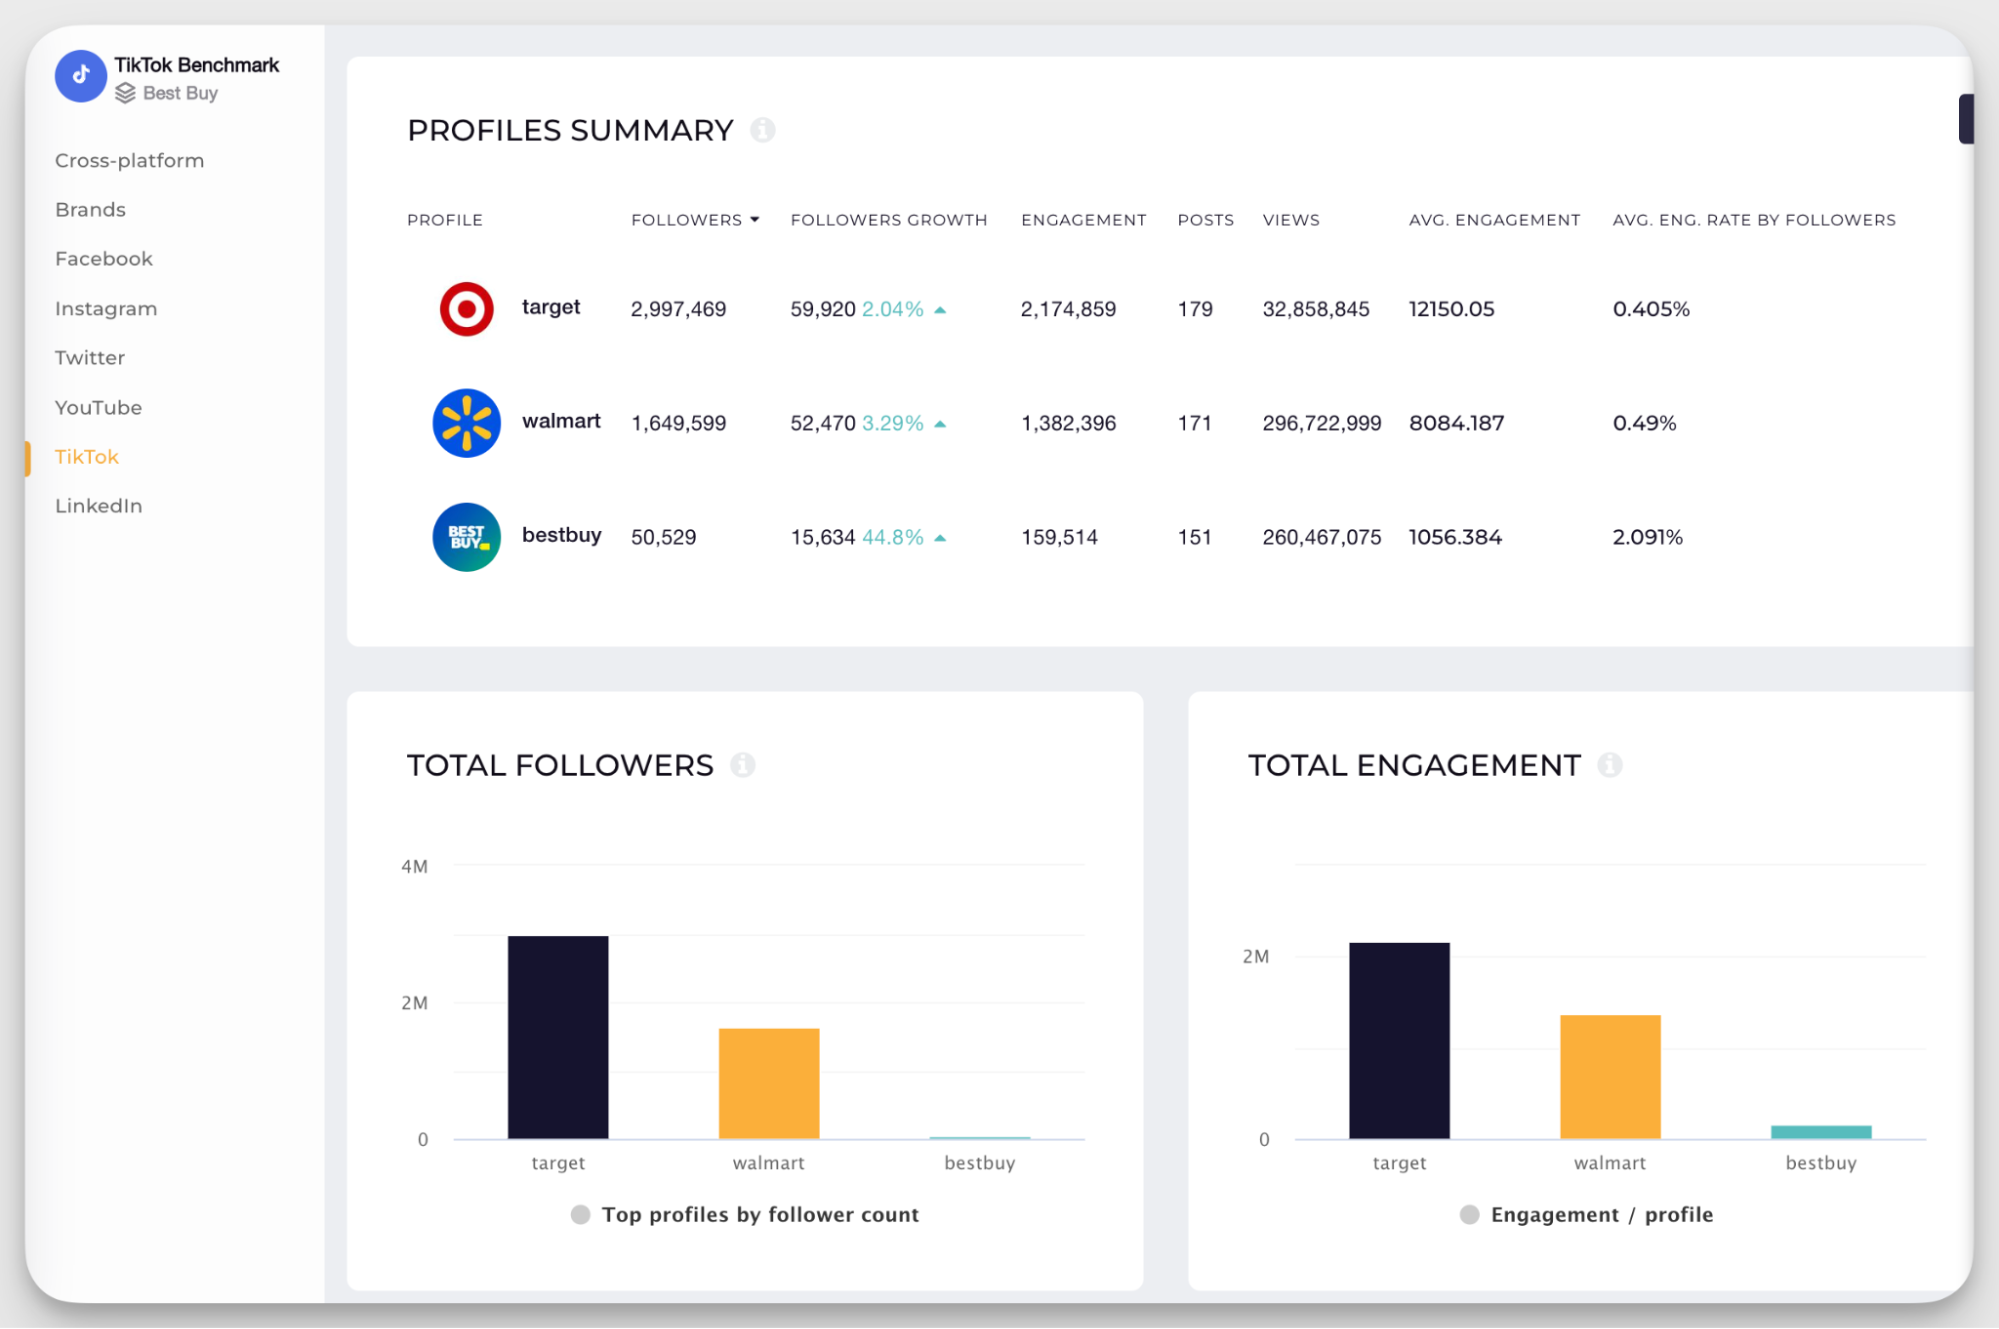1999x1329 pixels.
Task: Click the Best Buy layers icon
Action: (x=125, y=93)
